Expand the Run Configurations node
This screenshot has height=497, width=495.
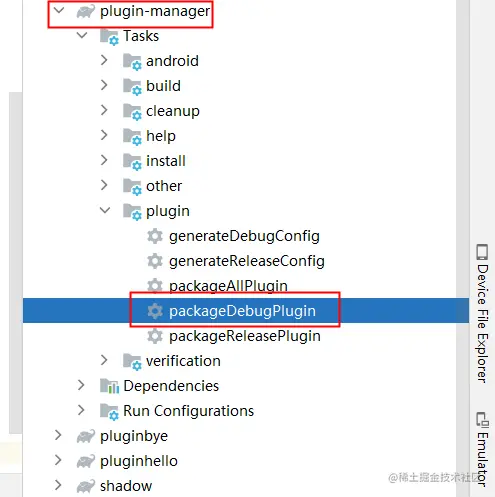click(x=81, y=410)
